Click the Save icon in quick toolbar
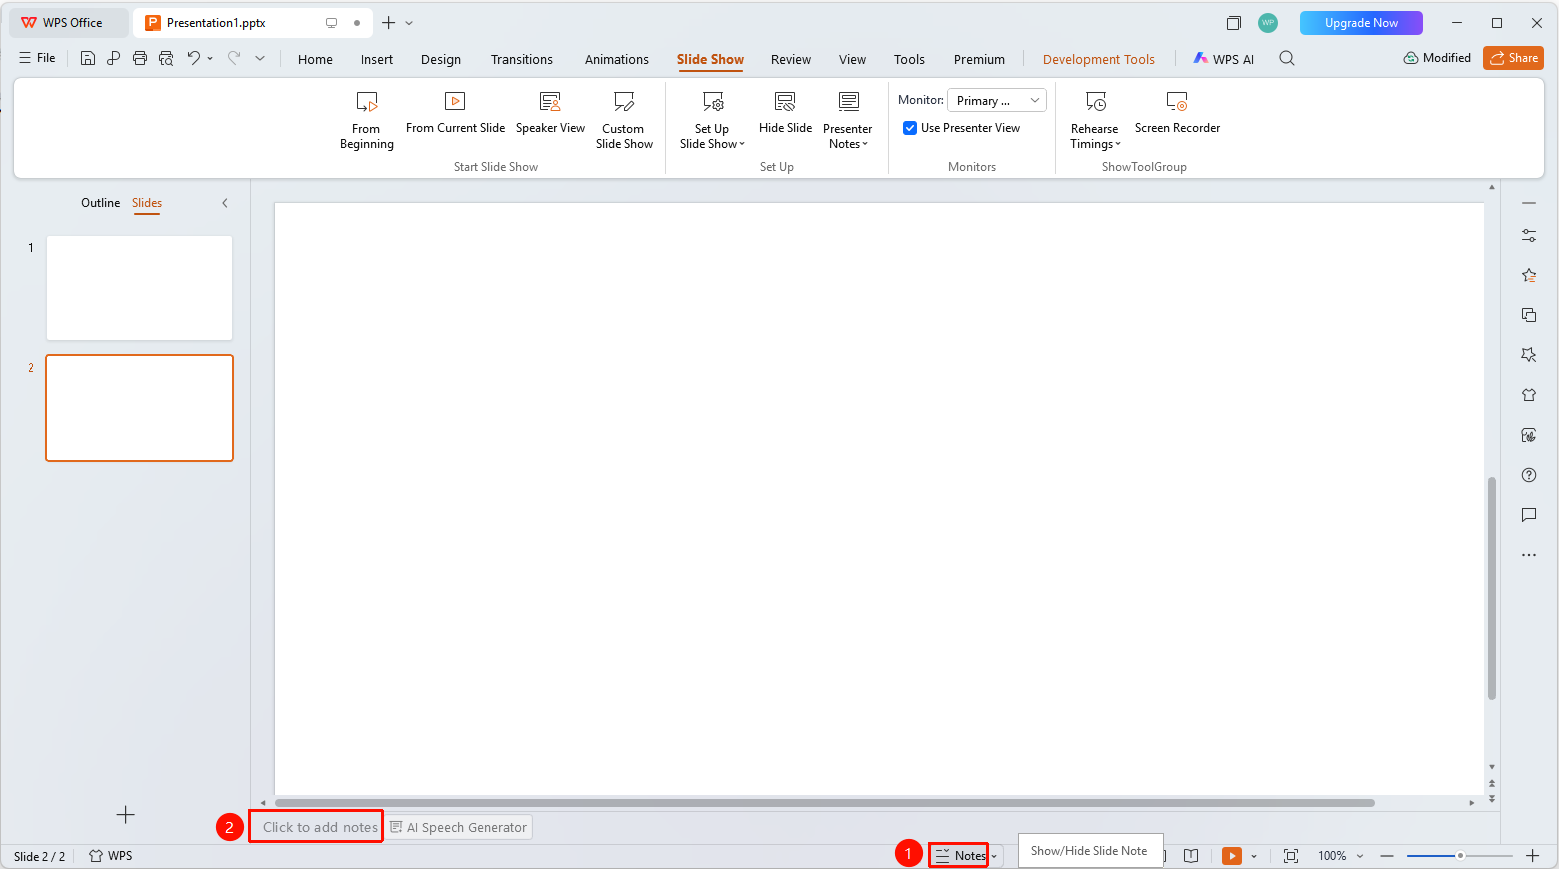The image size is (1559, 869). [x=88, y=58]
